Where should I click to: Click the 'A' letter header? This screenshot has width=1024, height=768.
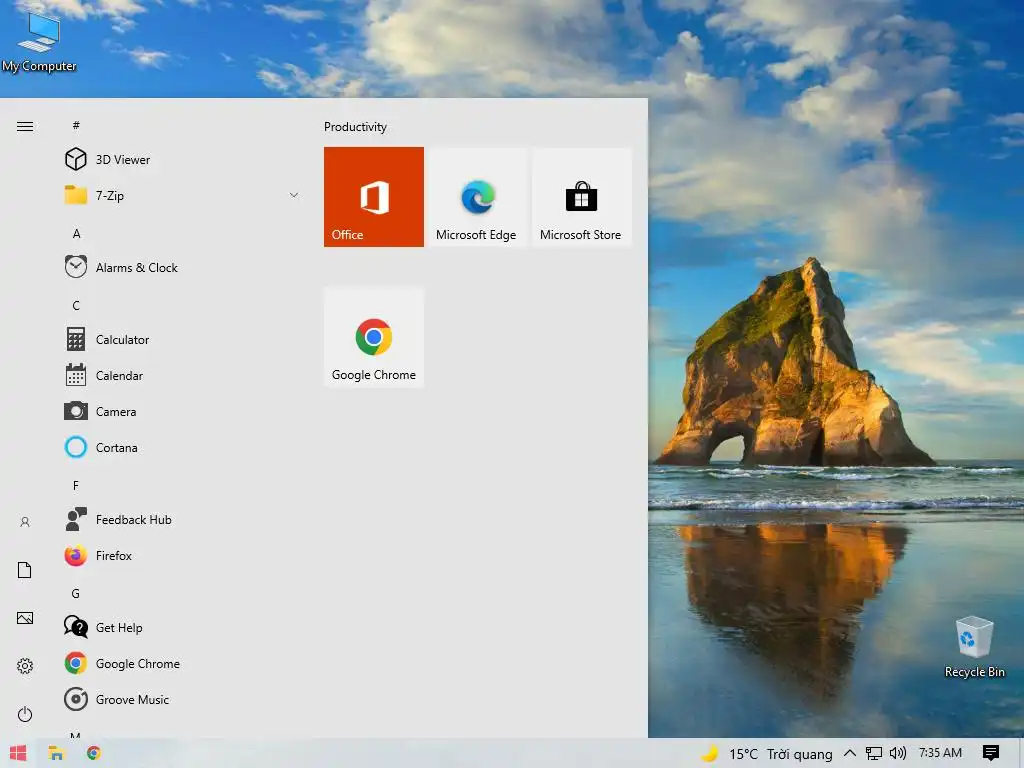[76, 234]
